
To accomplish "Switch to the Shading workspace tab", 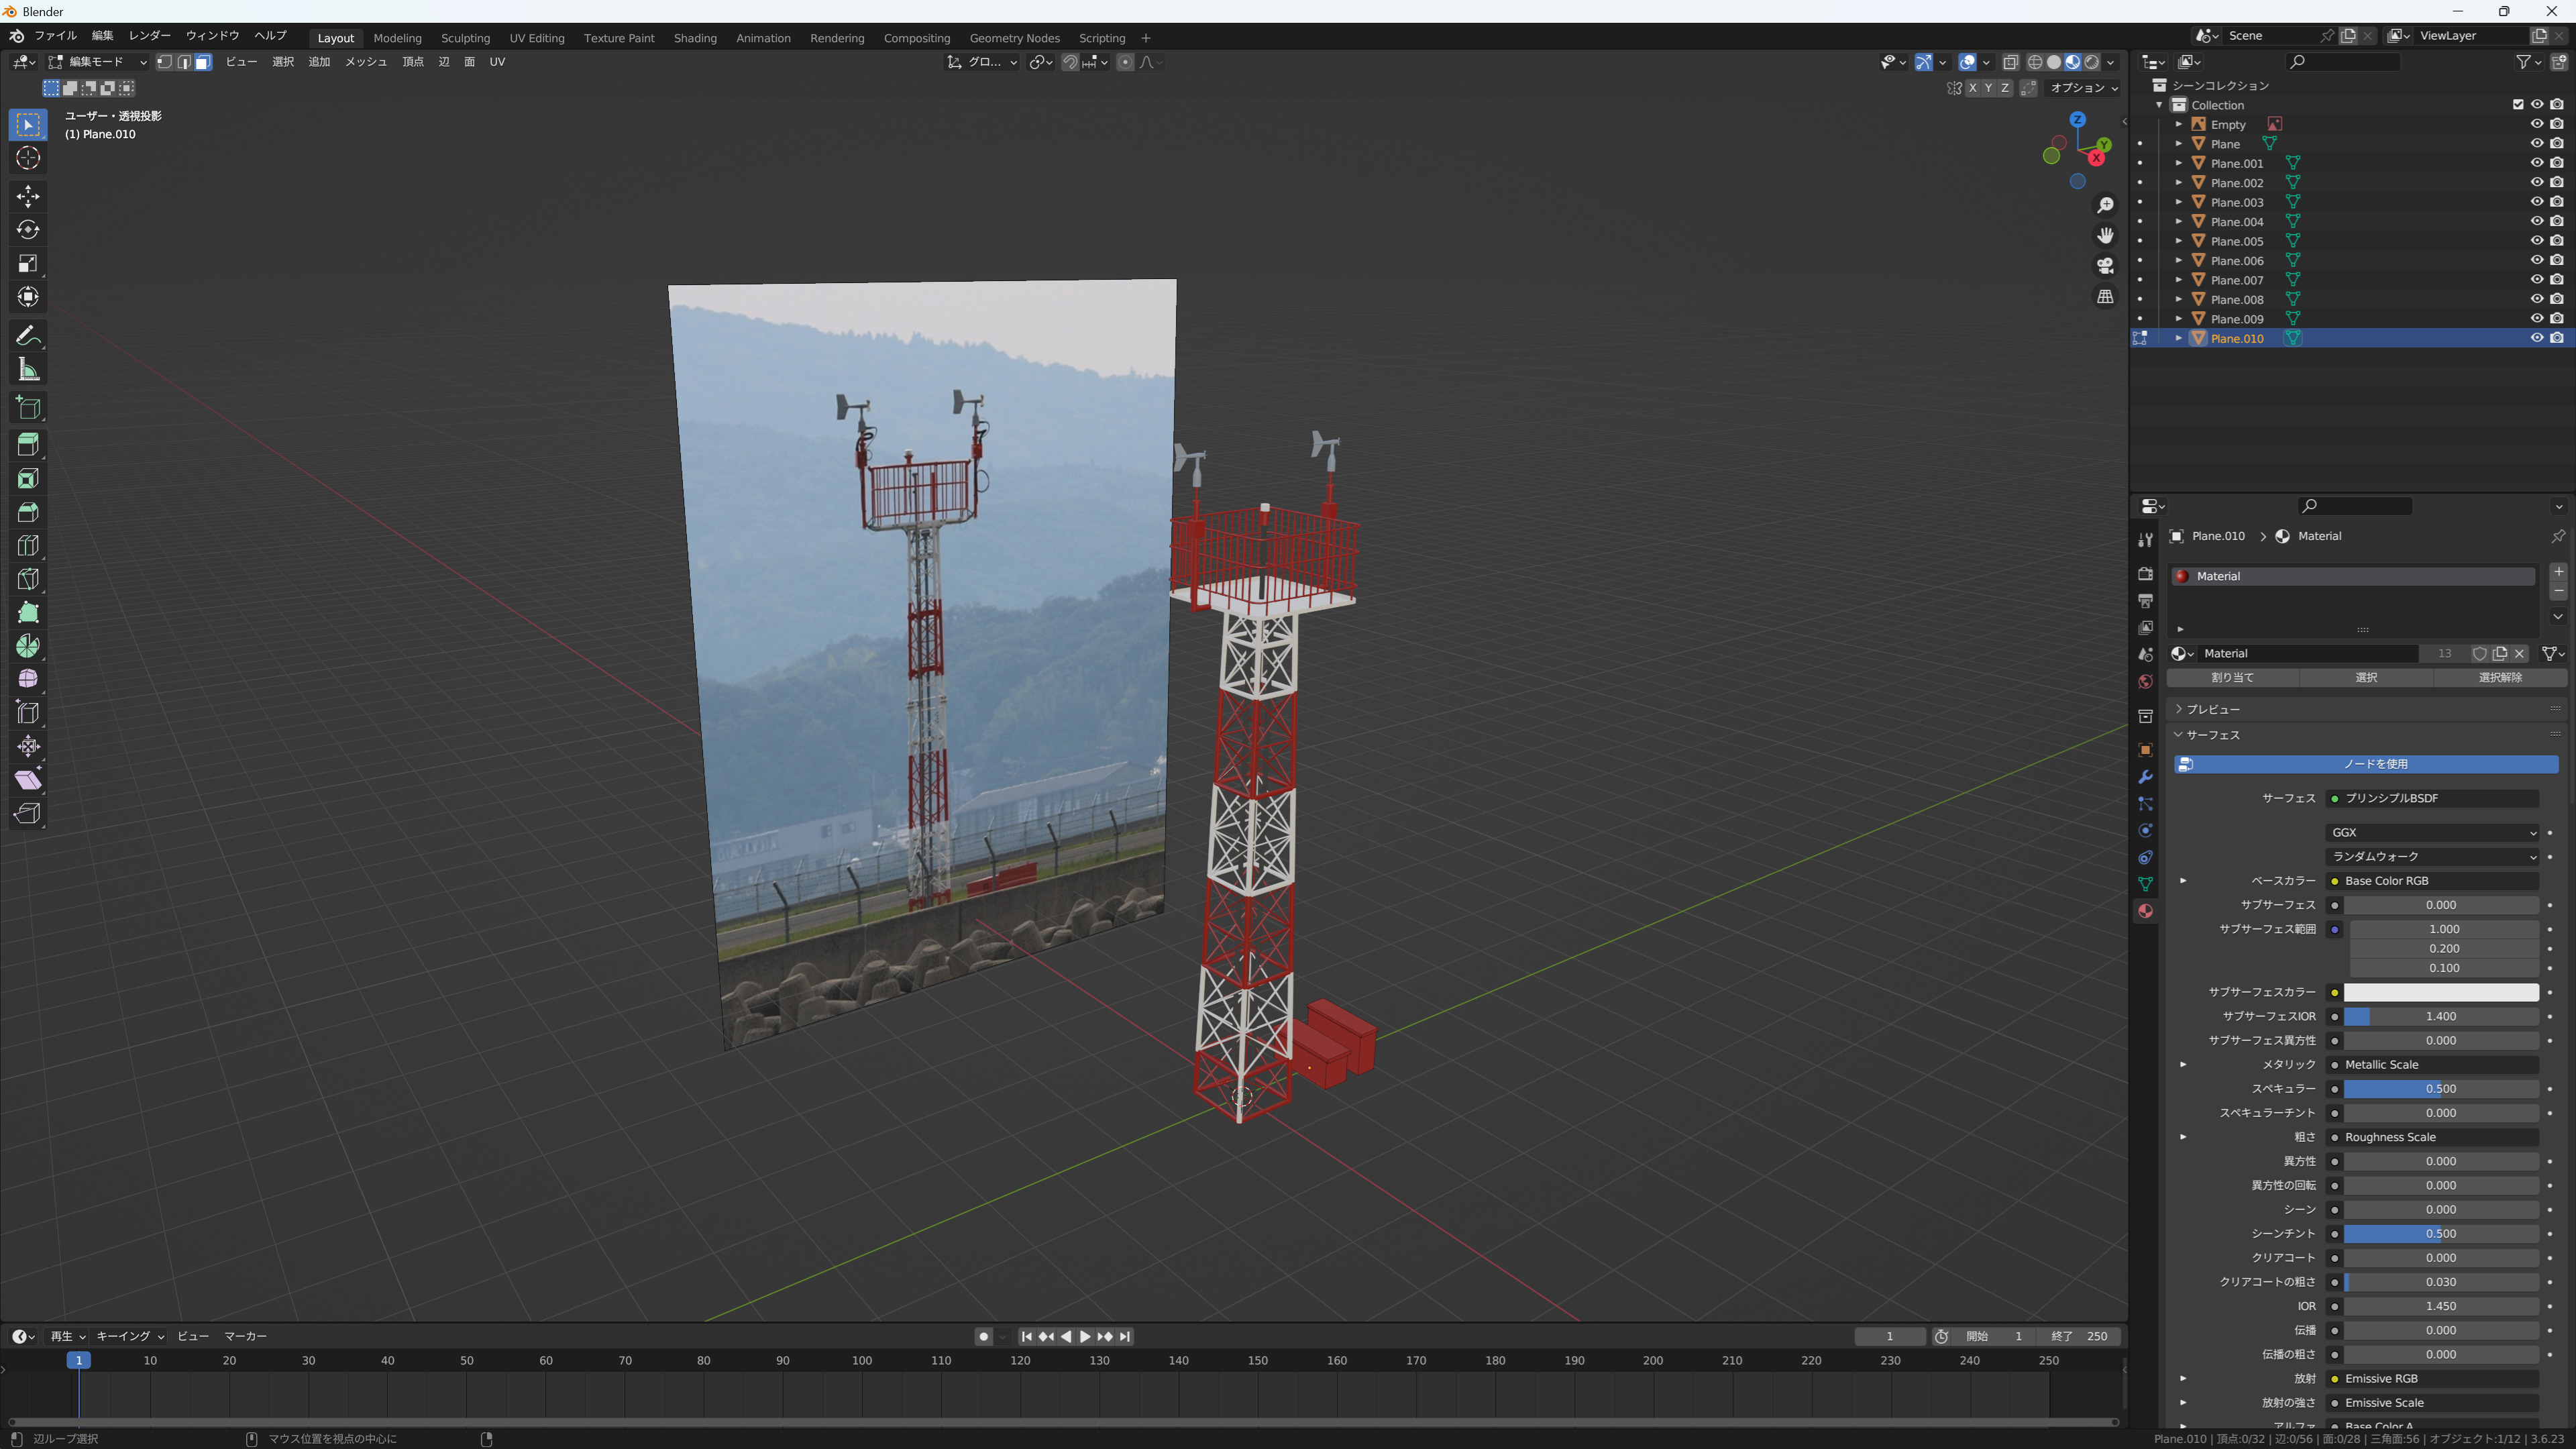I will (x=695, y=38).
